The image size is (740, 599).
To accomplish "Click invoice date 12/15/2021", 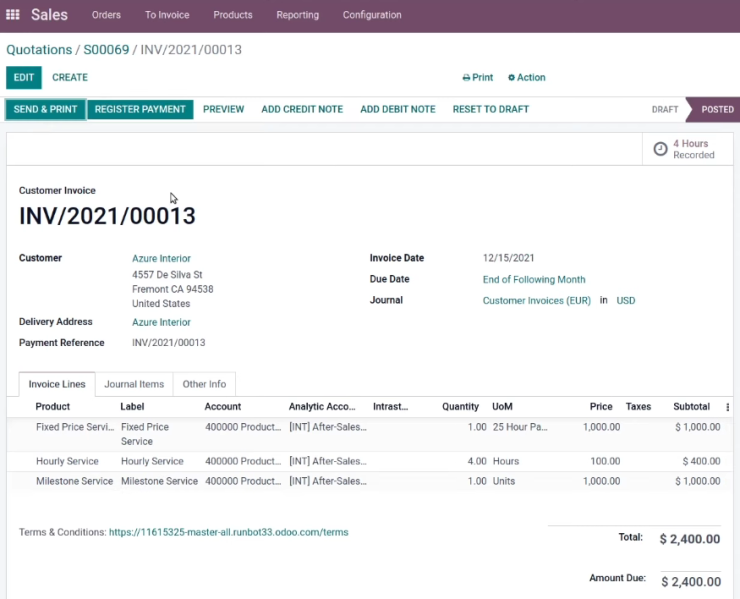I will pos(508,258).
